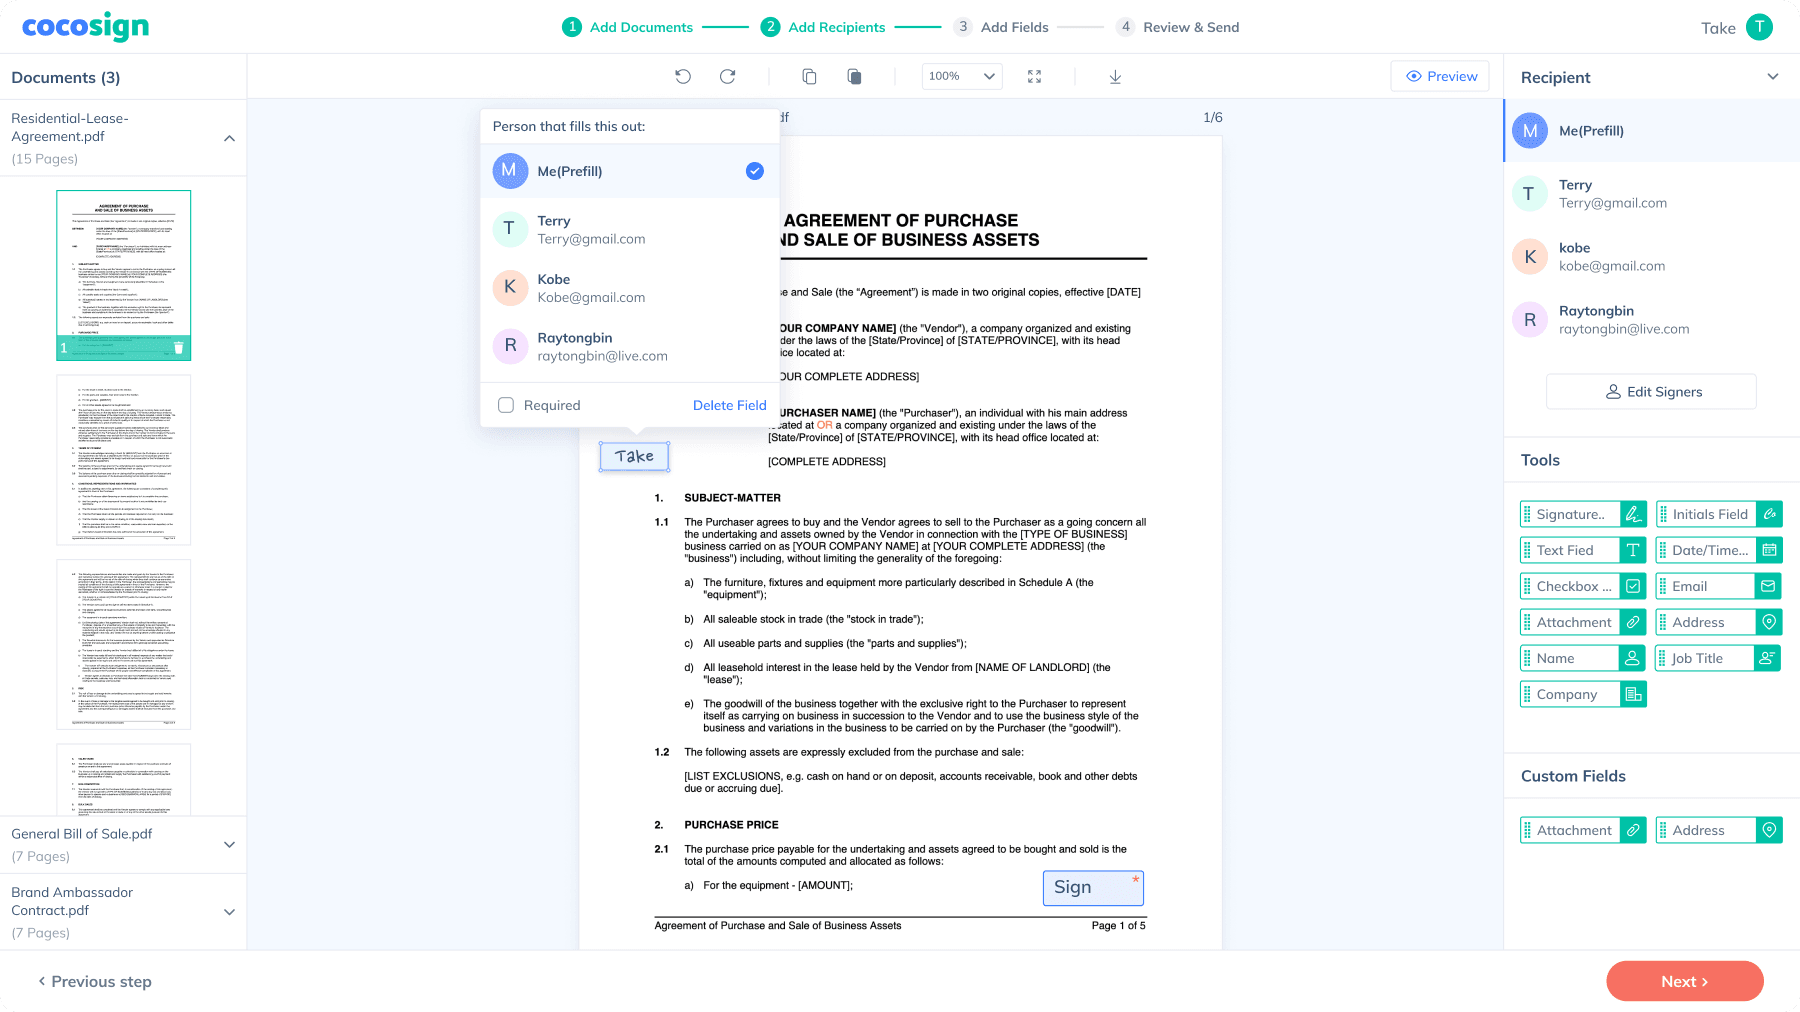Assign the field to Kobe
Viewport: 1800px width, 1012px height.
tap(592, 288)
